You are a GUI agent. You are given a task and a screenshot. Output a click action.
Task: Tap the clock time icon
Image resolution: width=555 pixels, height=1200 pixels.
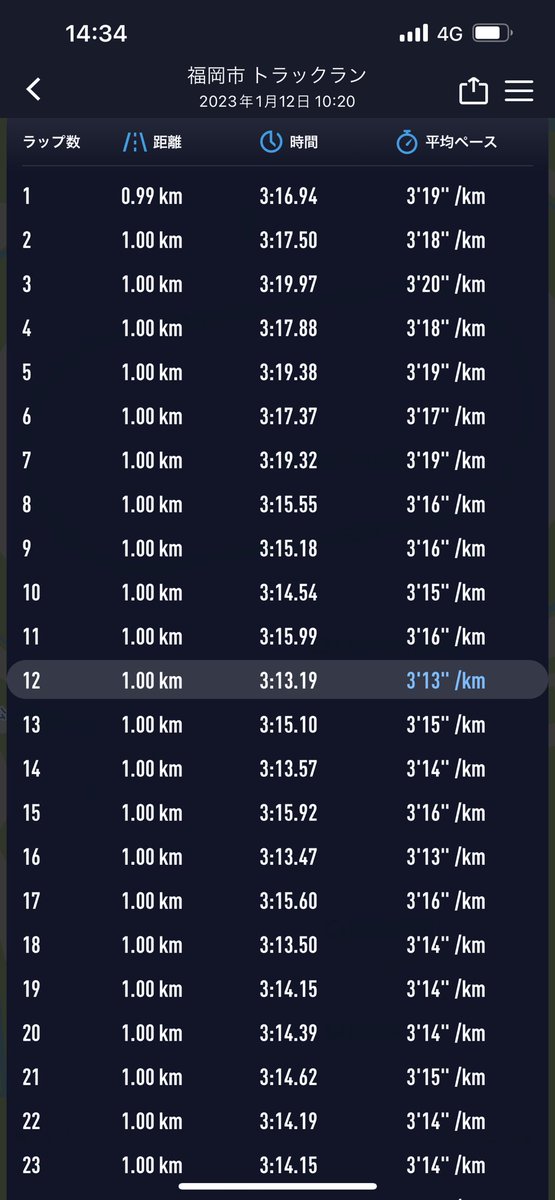coord(271,142)
